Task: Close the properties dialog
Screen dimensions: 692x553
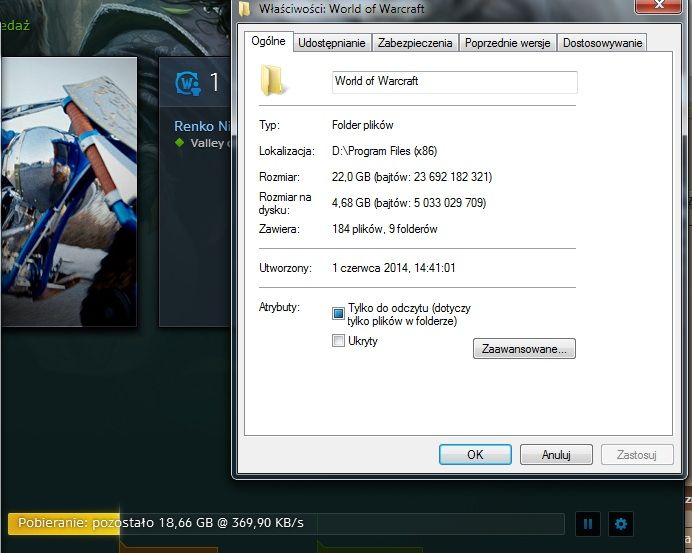Action: click(x=658, y=5)
